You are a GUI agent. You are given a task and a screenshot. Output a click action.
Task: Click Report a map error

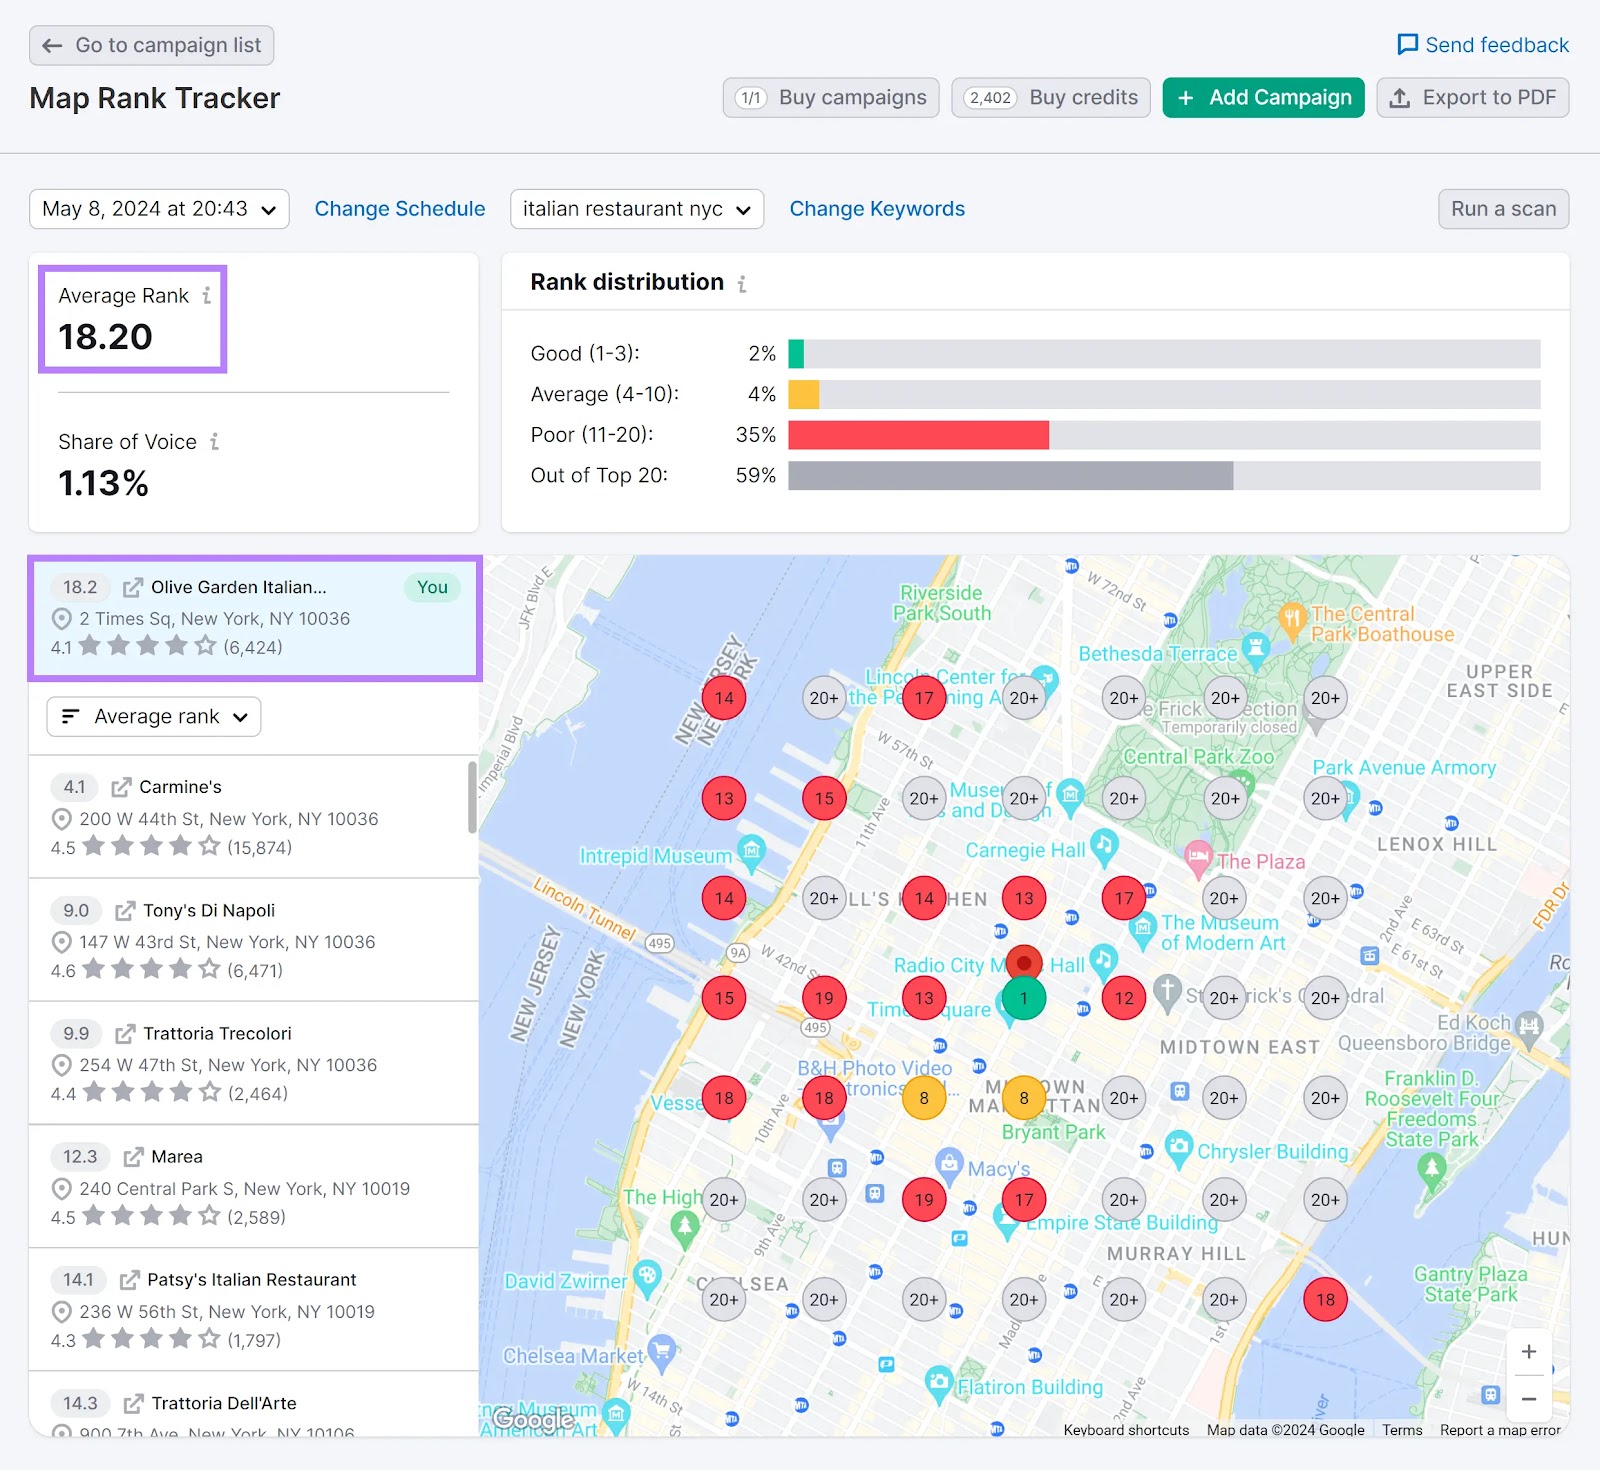coord(1500,1430)
